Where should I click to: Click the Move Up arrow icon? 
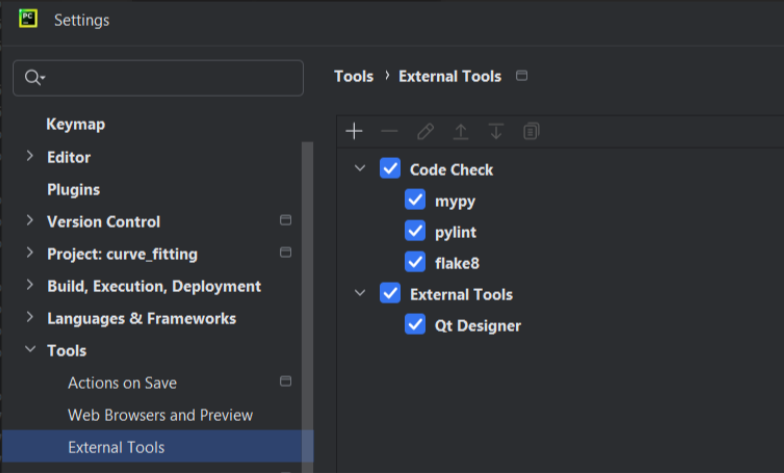[460, 131]
